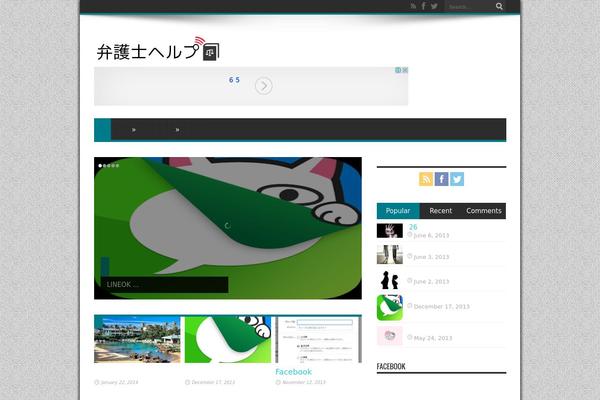The width and height of the screenshot is (600, 400).
Task: Switch to the Comments tab
Action: [484, 211]
